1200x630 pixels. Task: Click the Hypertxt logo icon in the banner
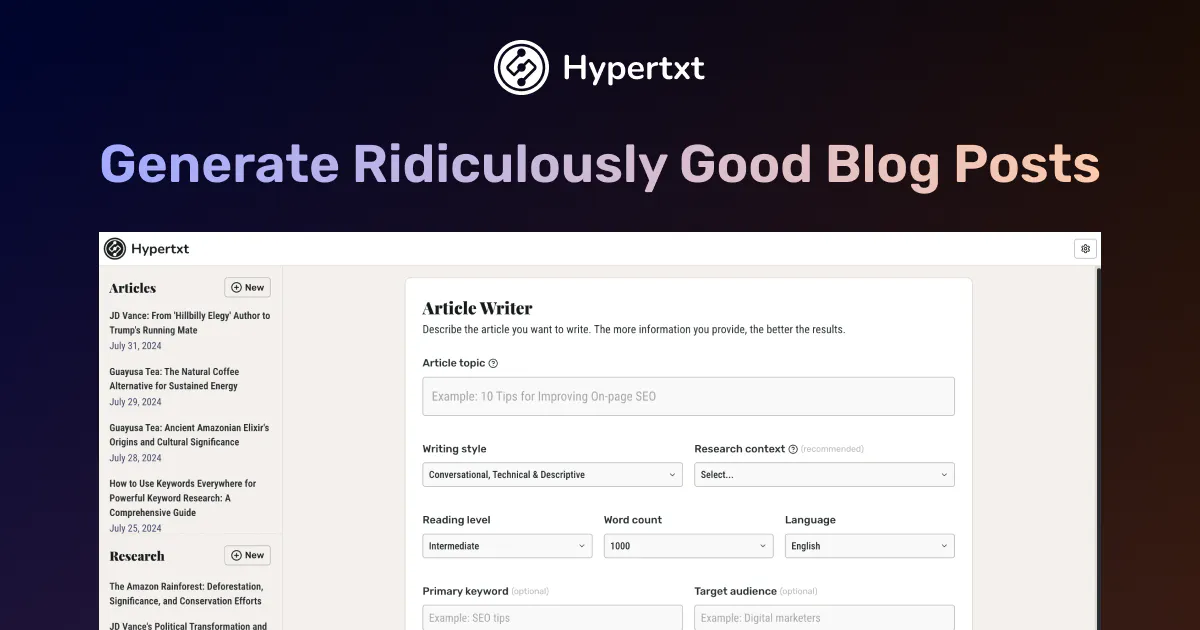pos(521,68)
